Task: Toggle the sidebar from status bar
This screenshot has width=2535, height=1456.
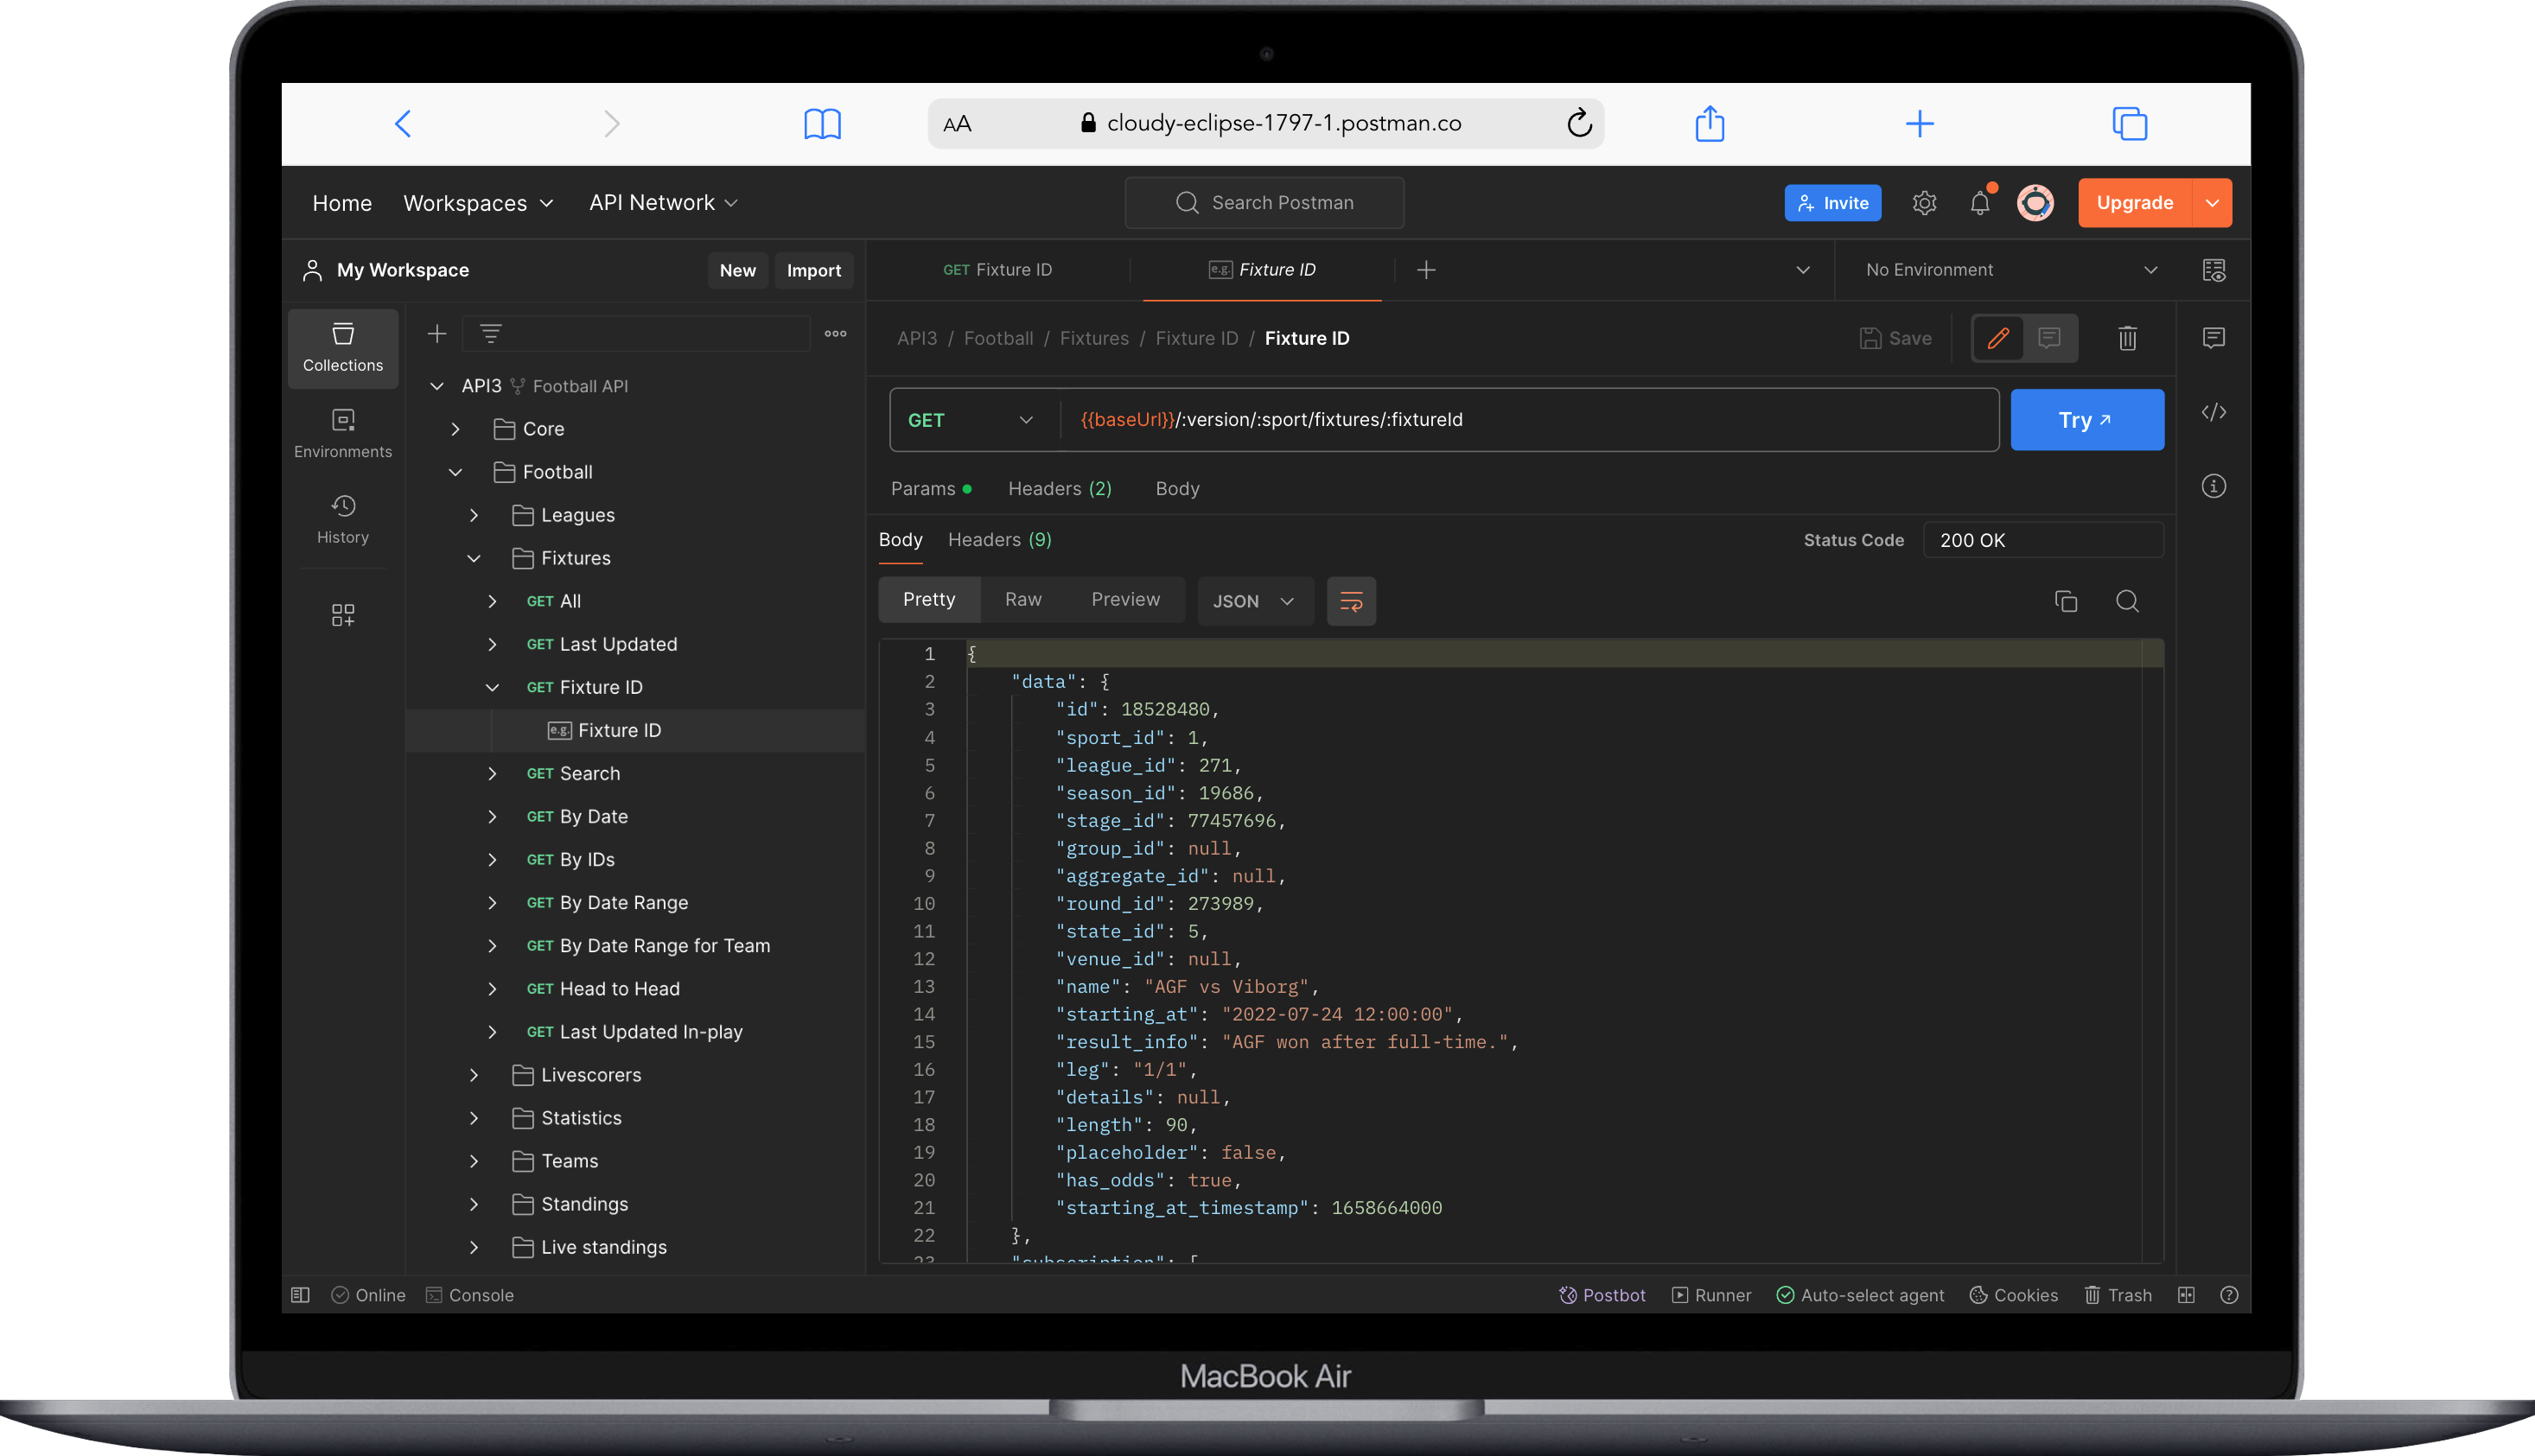Action: (300, 1295)
